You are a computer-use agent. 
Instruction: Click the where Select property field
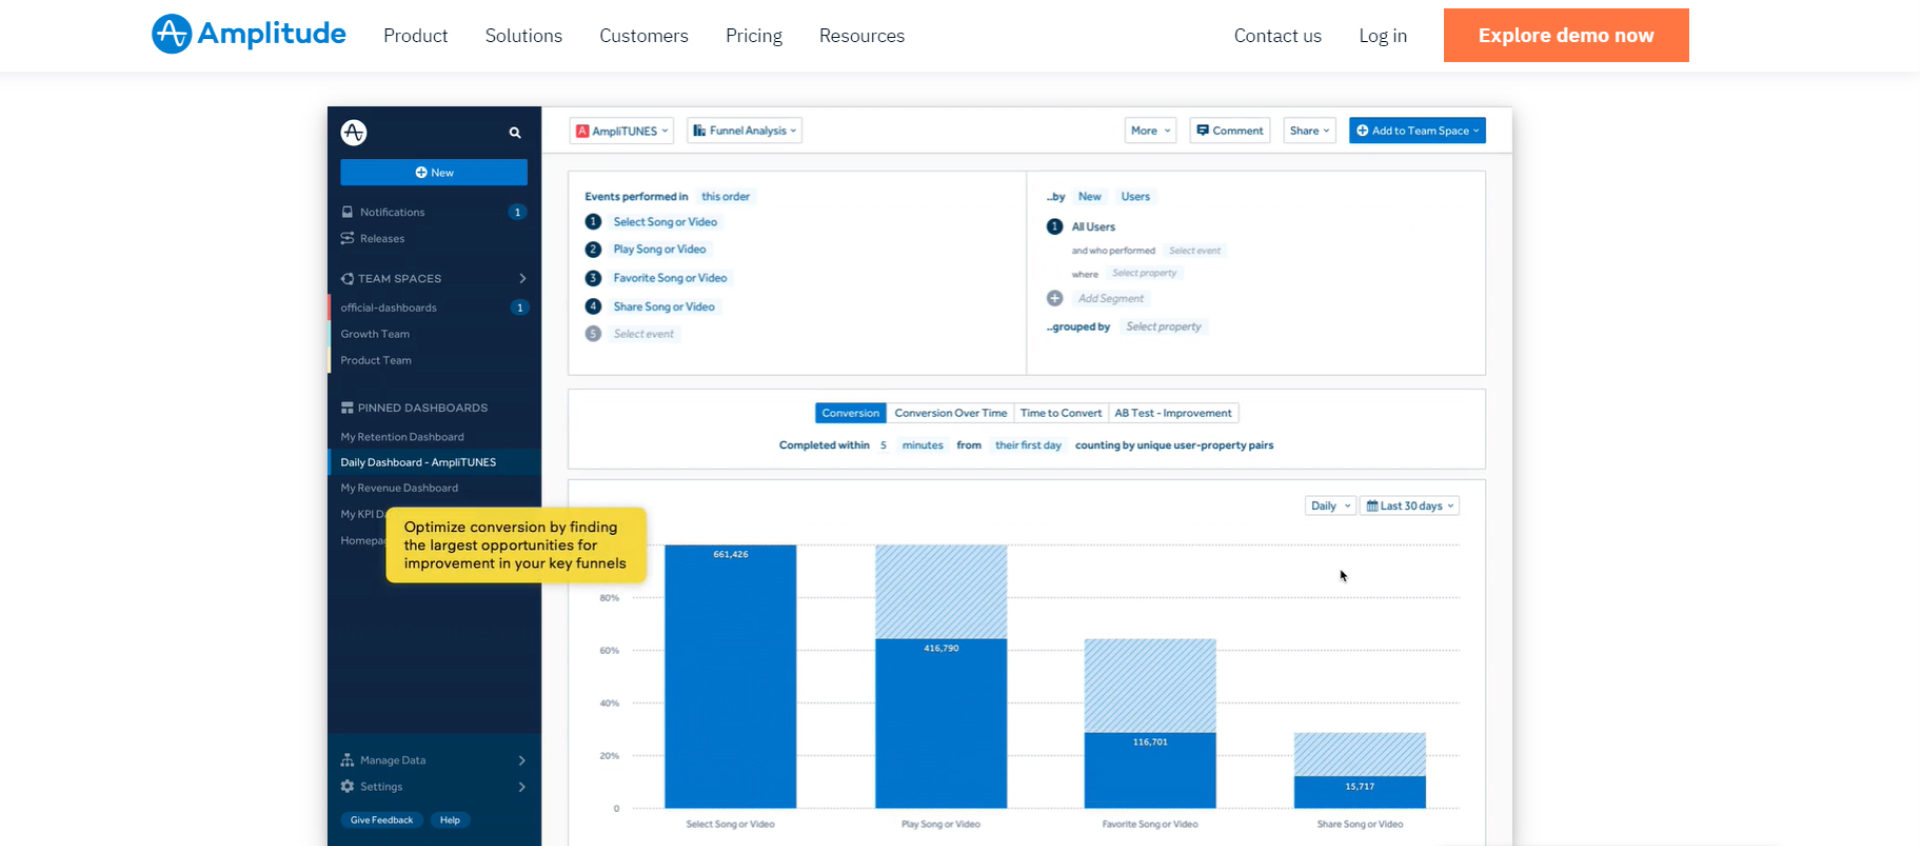click(x=1144, y=273)
